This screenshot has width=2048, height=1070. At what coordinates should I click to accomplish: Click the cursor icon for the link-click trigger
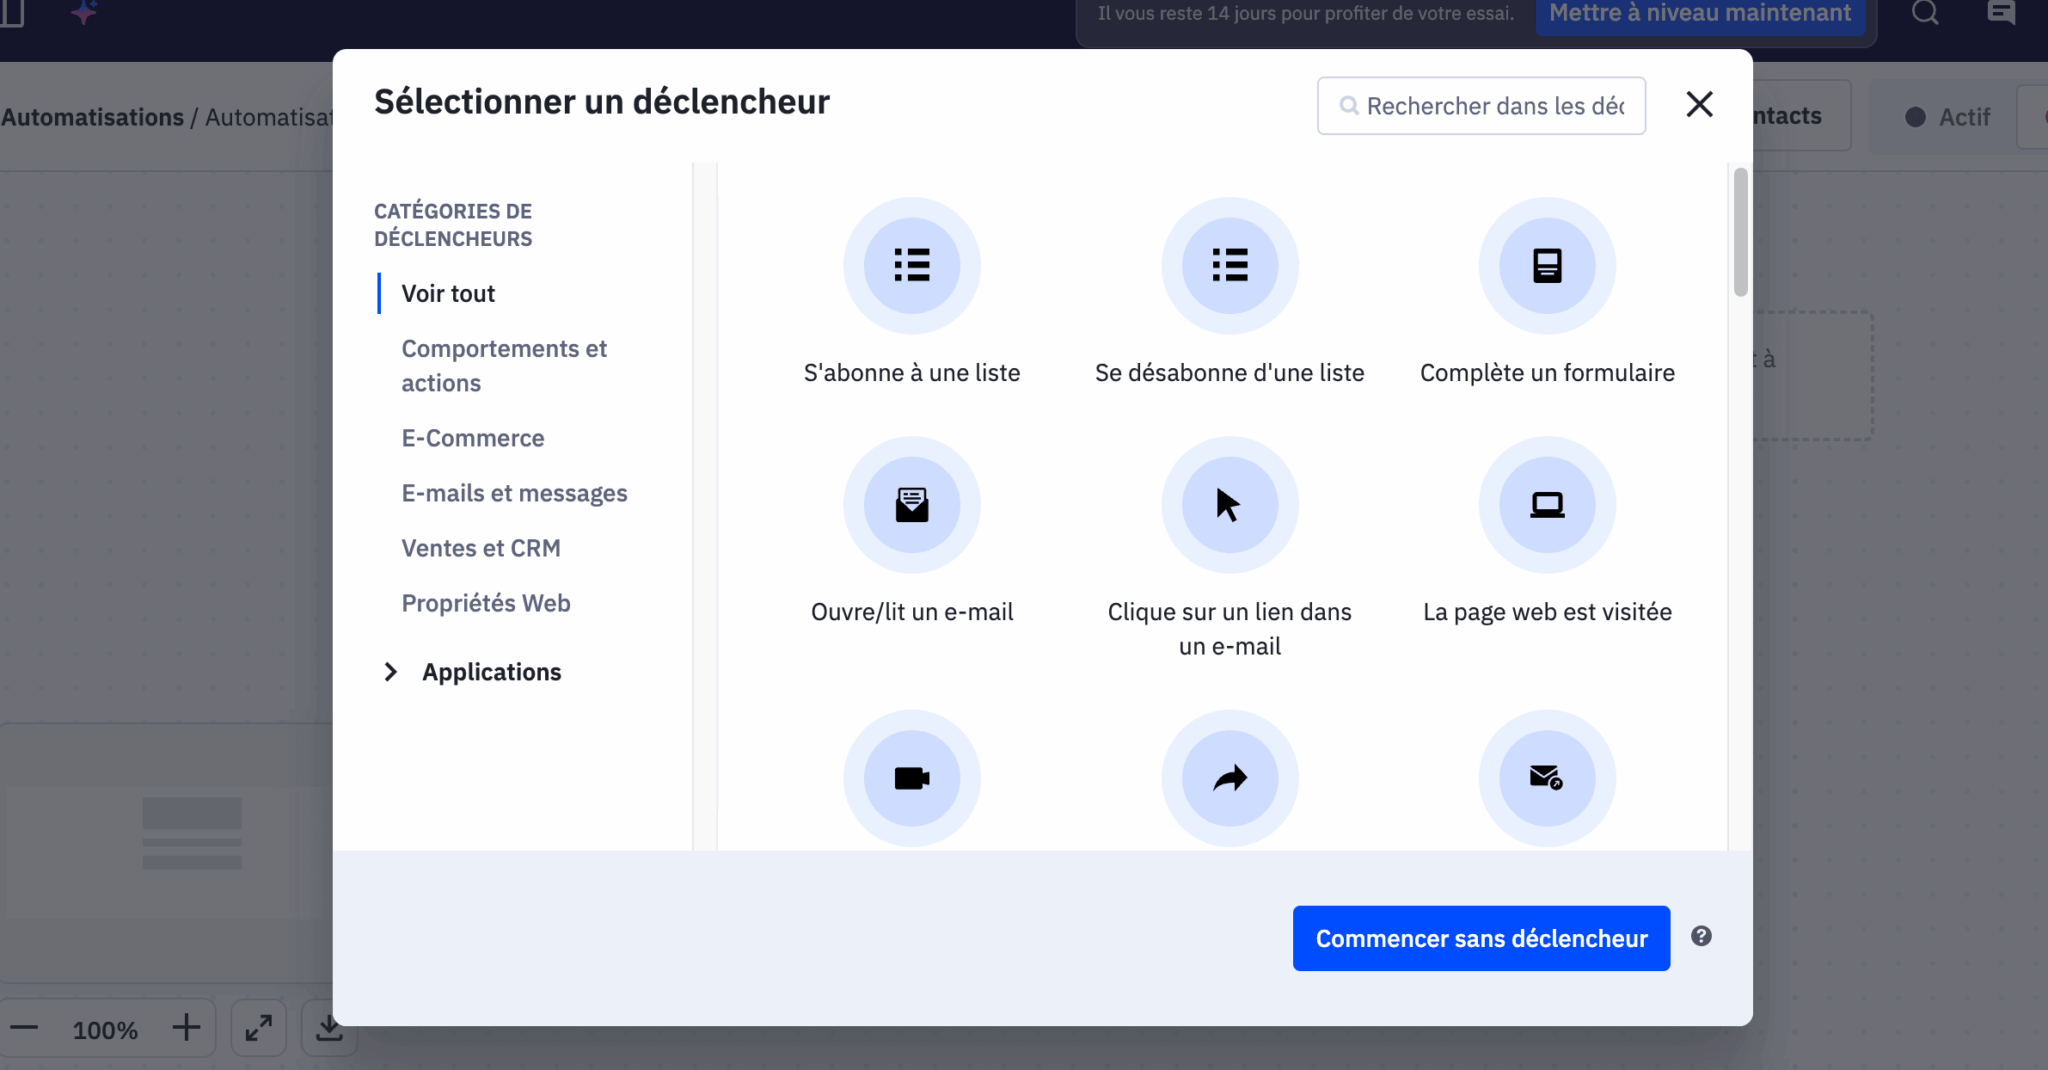pyautogui.click(x=1229, y=505)
